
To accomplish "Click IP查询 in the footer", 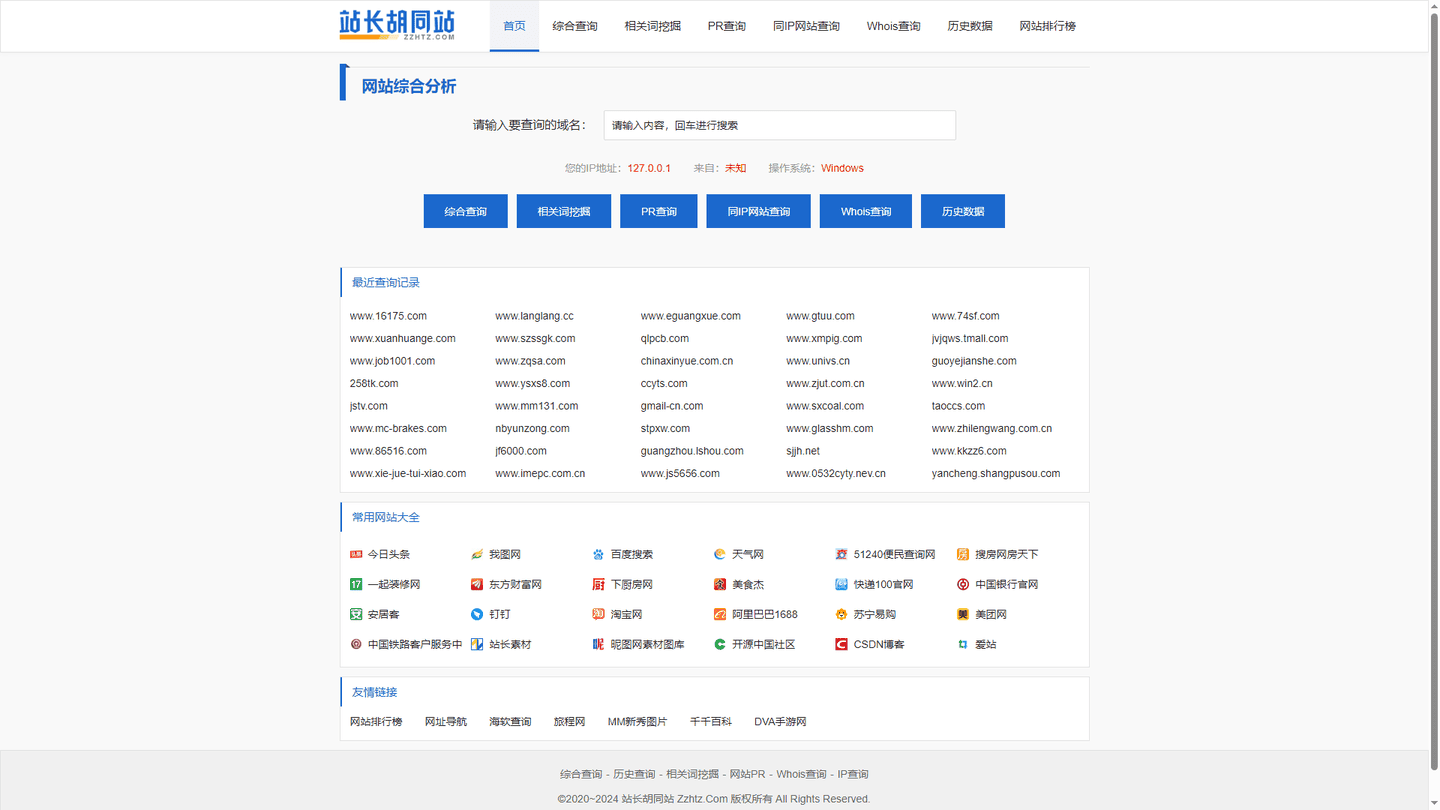I will pyautogui.click(x=853, y=774).
